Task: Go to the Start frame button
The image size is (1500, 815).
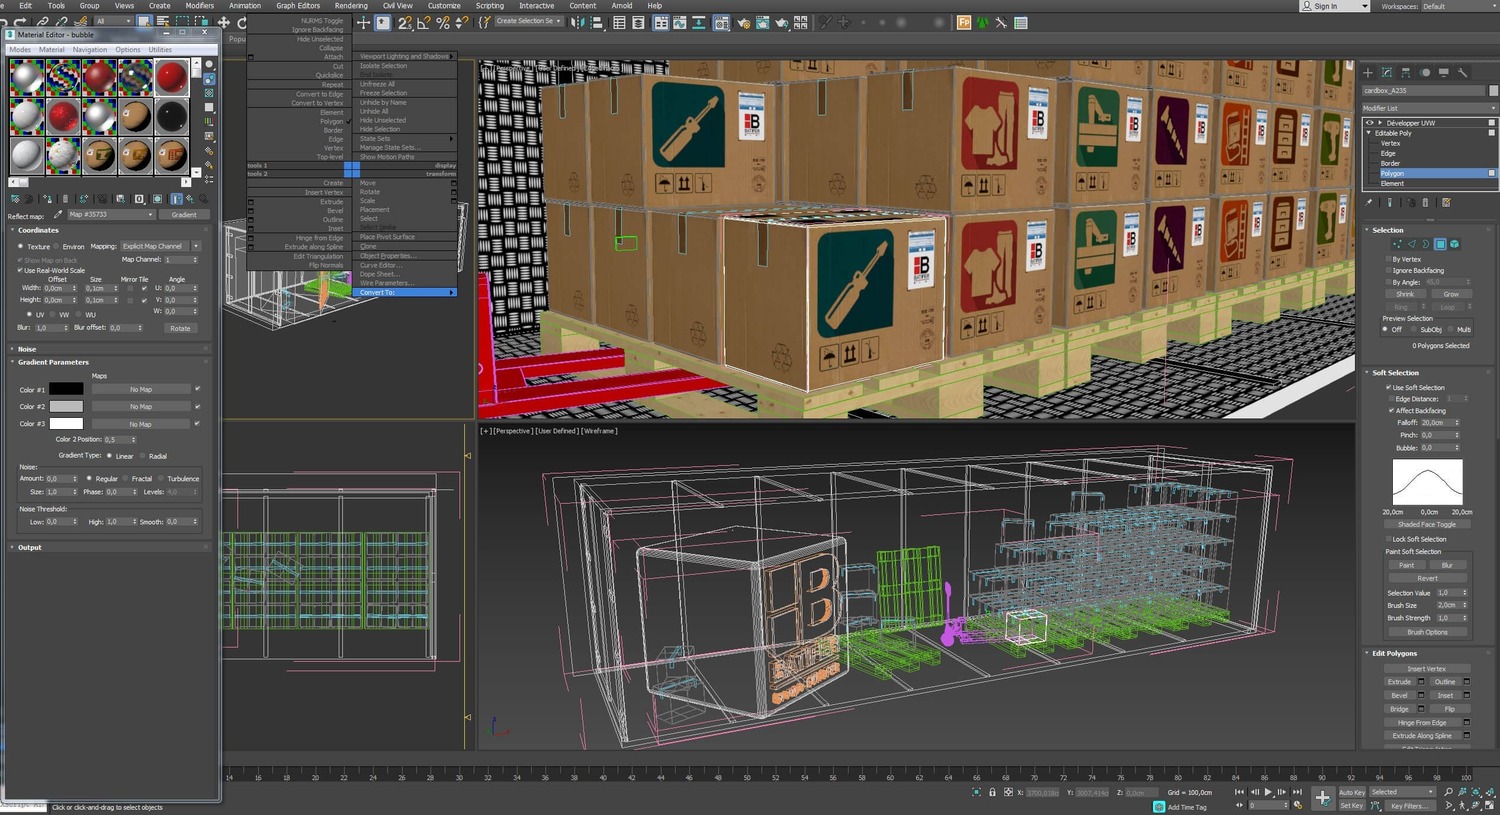Action: 1240,792
